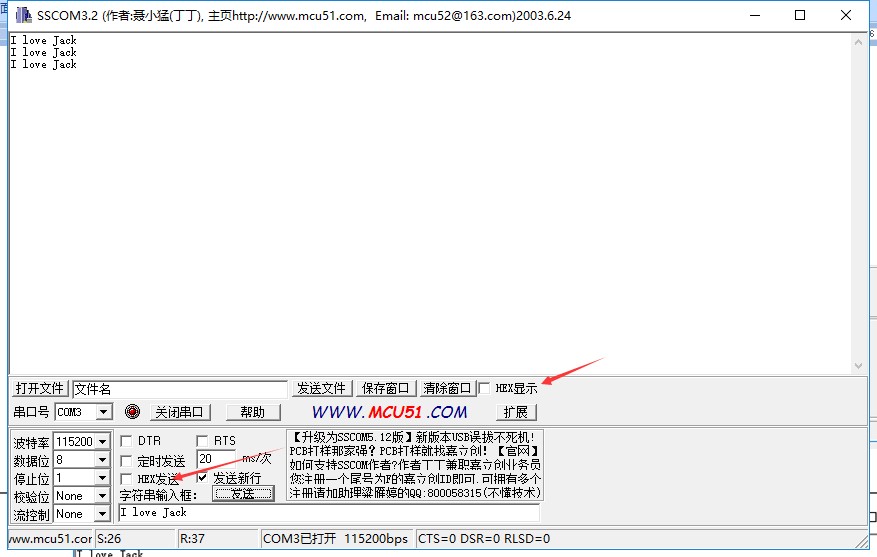Click the upgrade advertisement text panel

click(x=414, y=465)
